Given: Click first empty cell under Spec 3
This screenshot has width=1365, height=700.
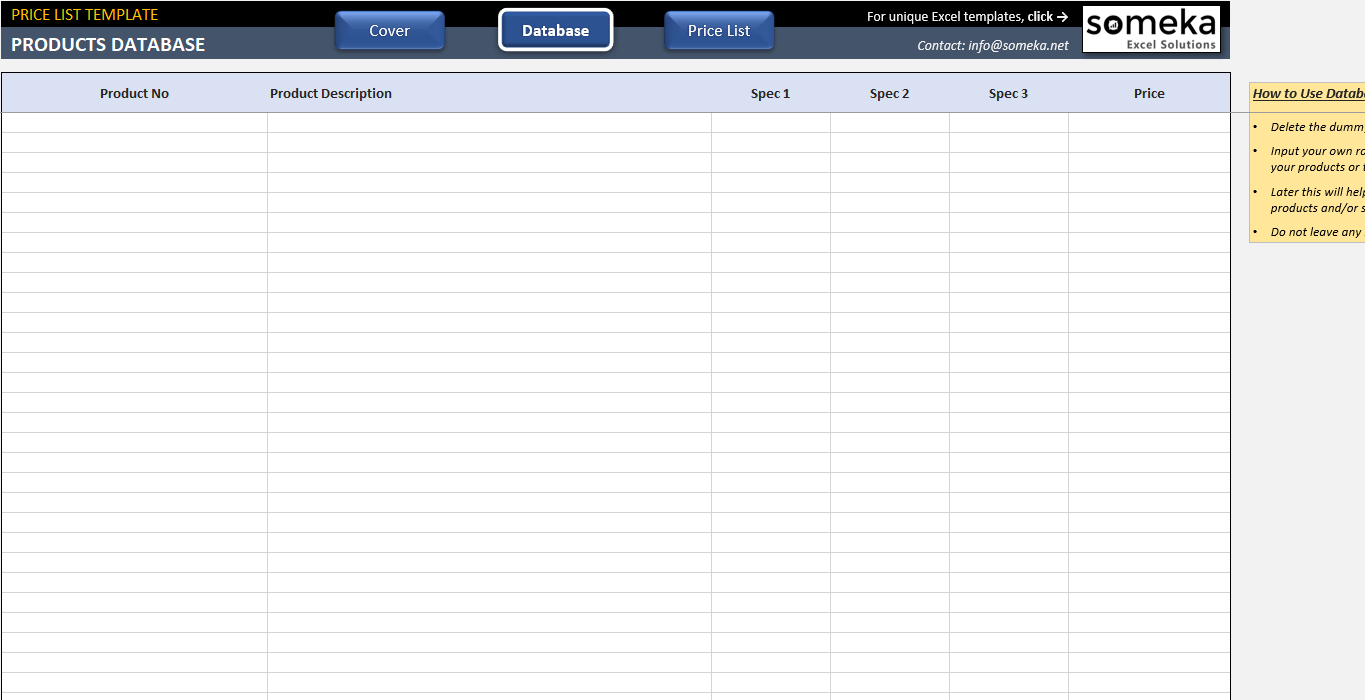Looking at the screenshot, I should tap(1009, 123).
